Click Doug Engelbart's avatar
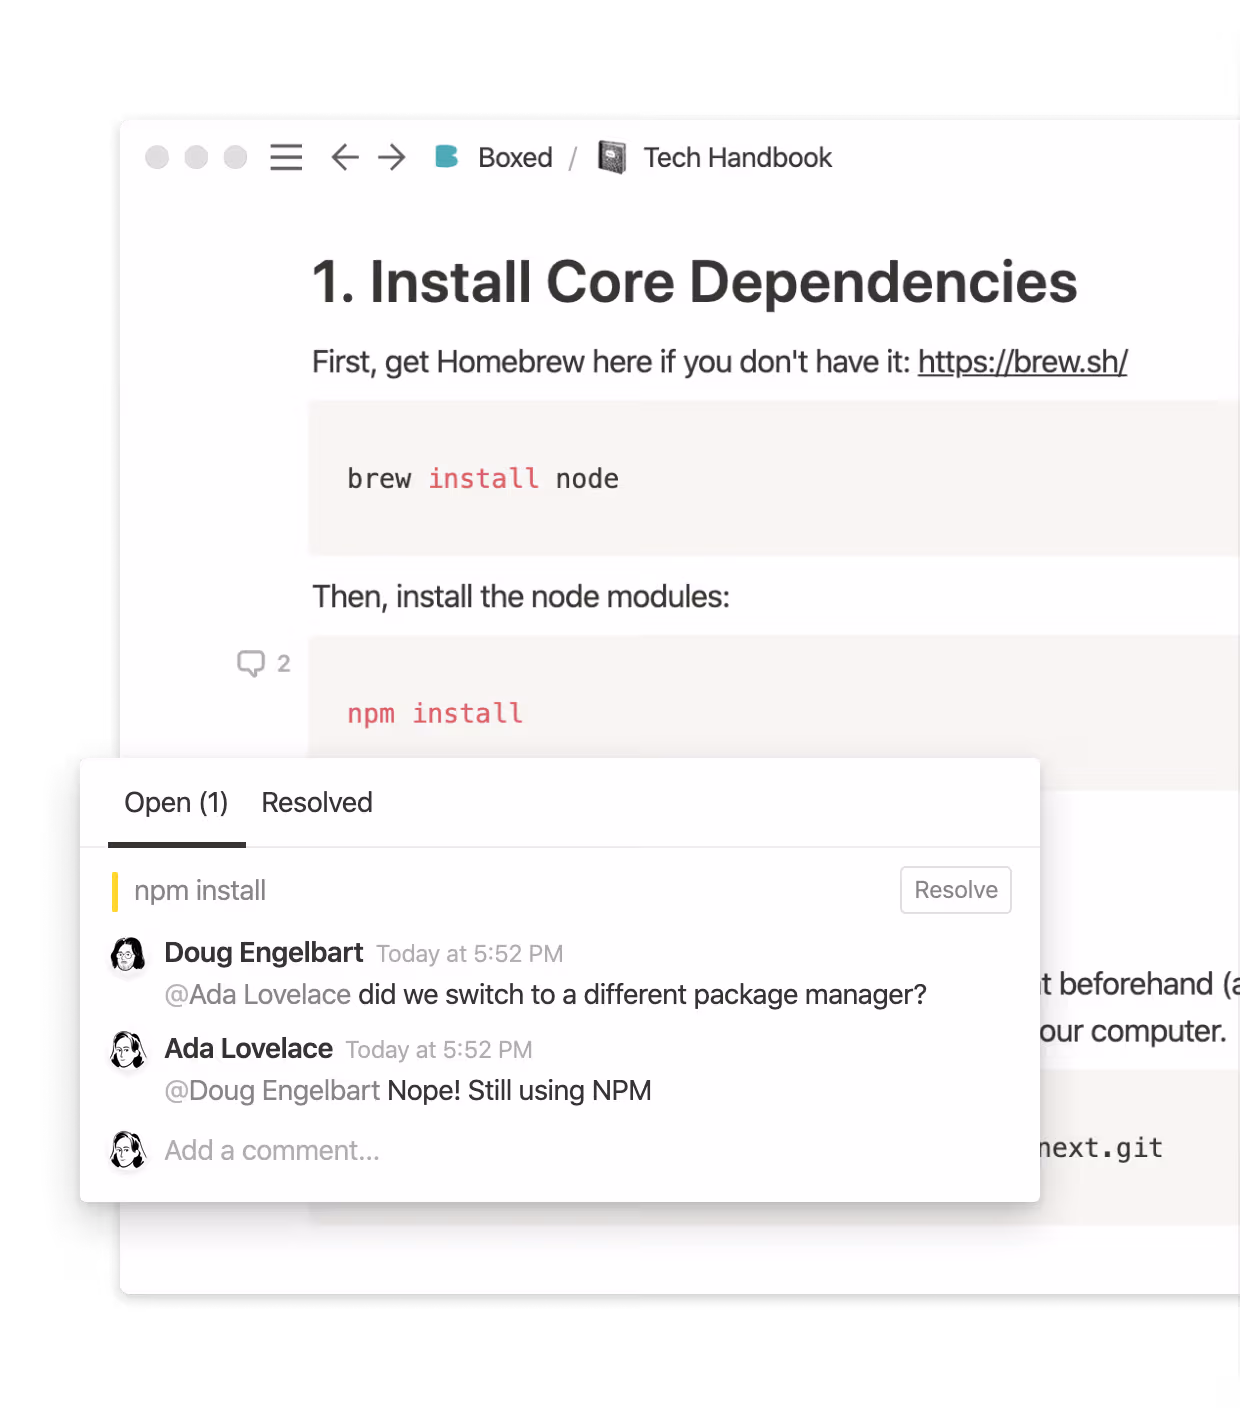The height and width of the screenshot is (1414, 1240). [x=126, y=954]
